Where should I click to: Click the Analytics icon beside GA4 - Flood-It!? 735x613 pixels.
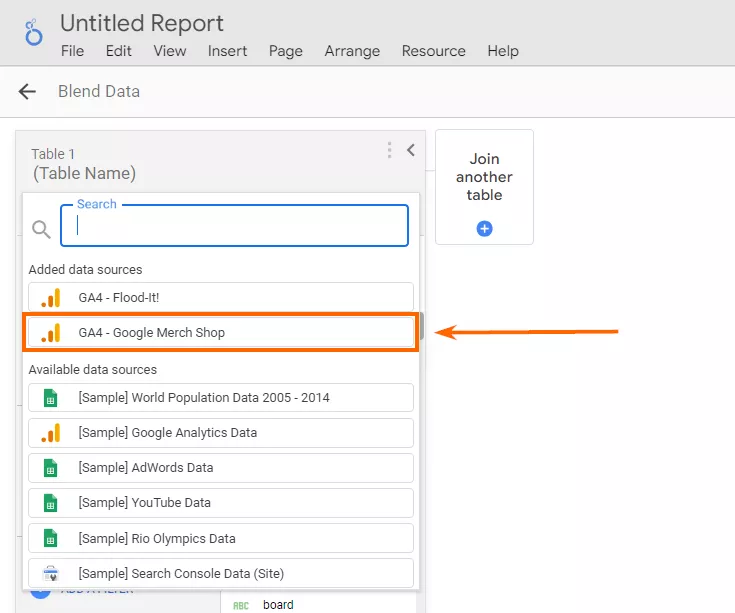pos(51,298)
